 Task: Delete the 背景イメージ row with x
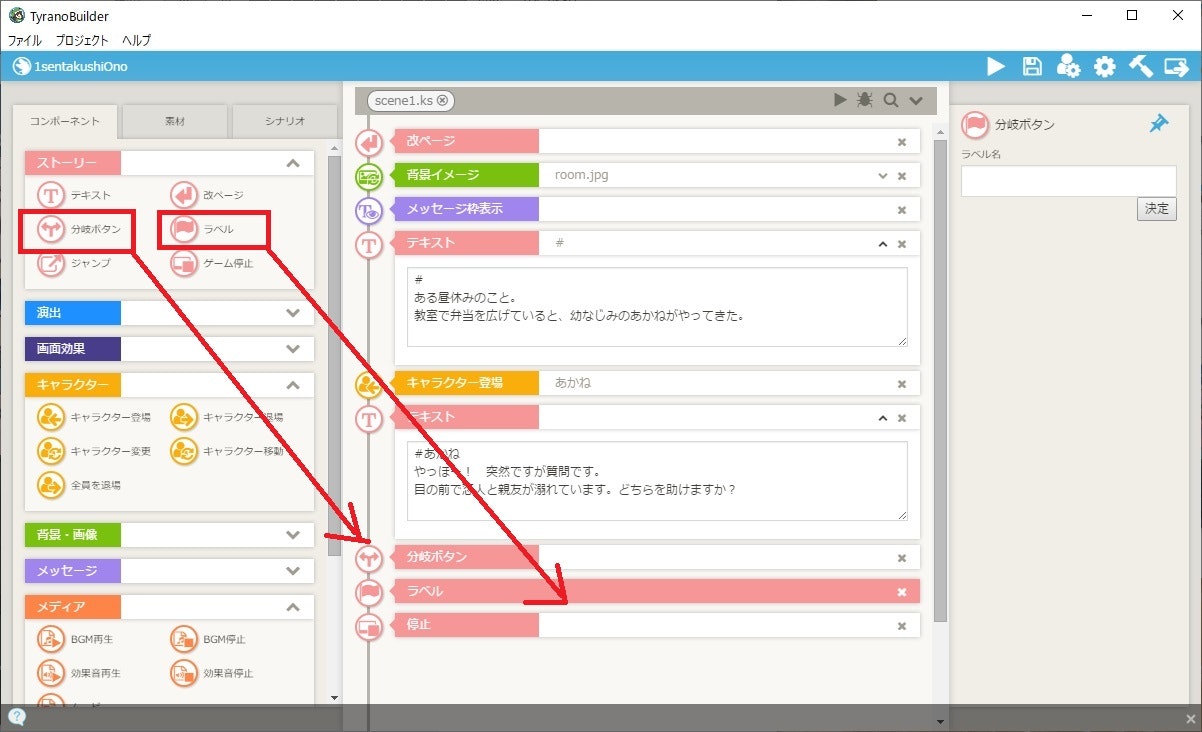coord(901,176)
